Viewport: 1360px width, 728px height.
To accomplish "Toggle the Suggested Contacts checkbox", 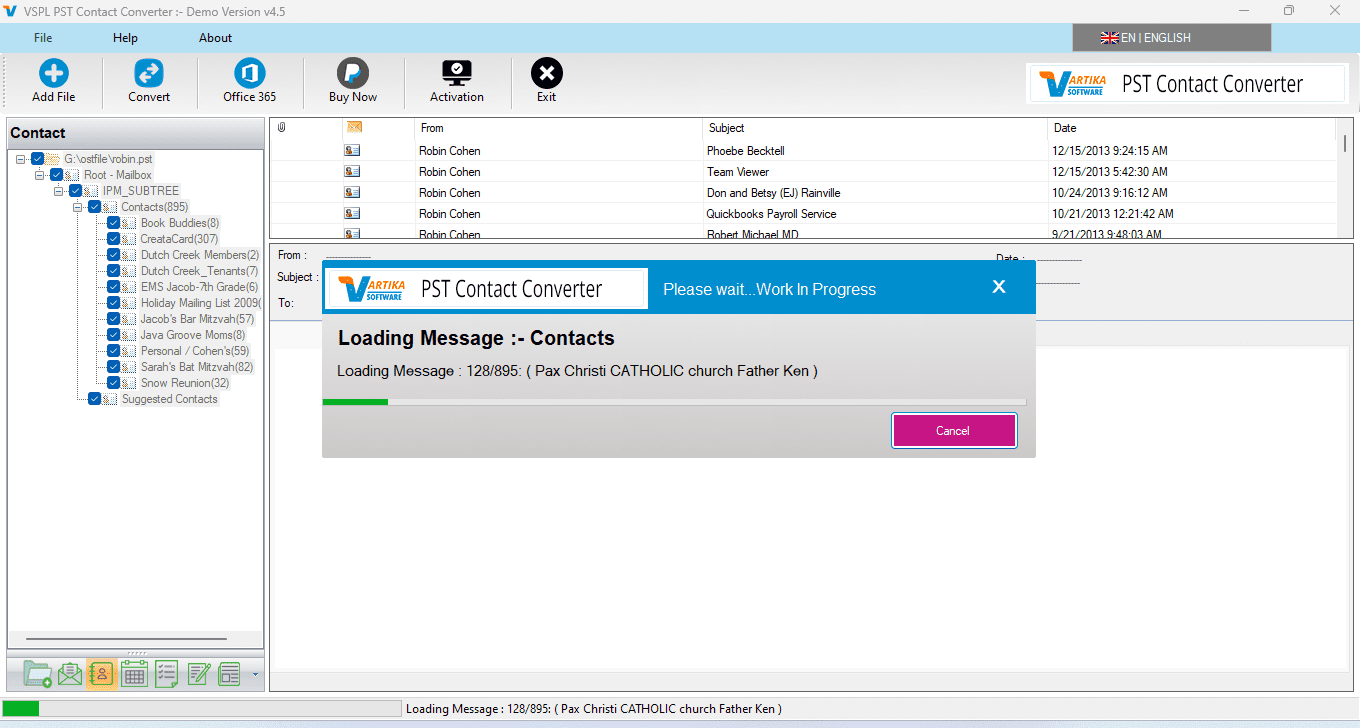I will click(x=94, y=399).
